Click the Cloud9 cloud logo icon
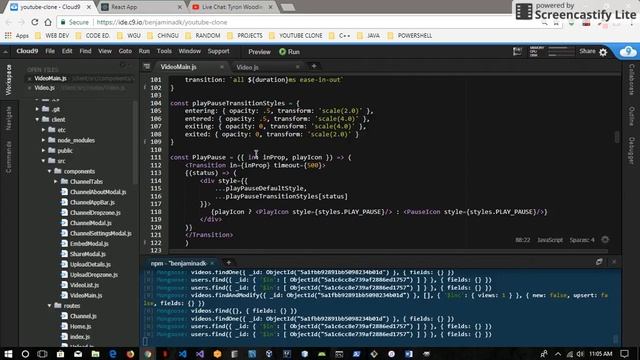This screenshot has height=360, width=640. tap(628, 52)
